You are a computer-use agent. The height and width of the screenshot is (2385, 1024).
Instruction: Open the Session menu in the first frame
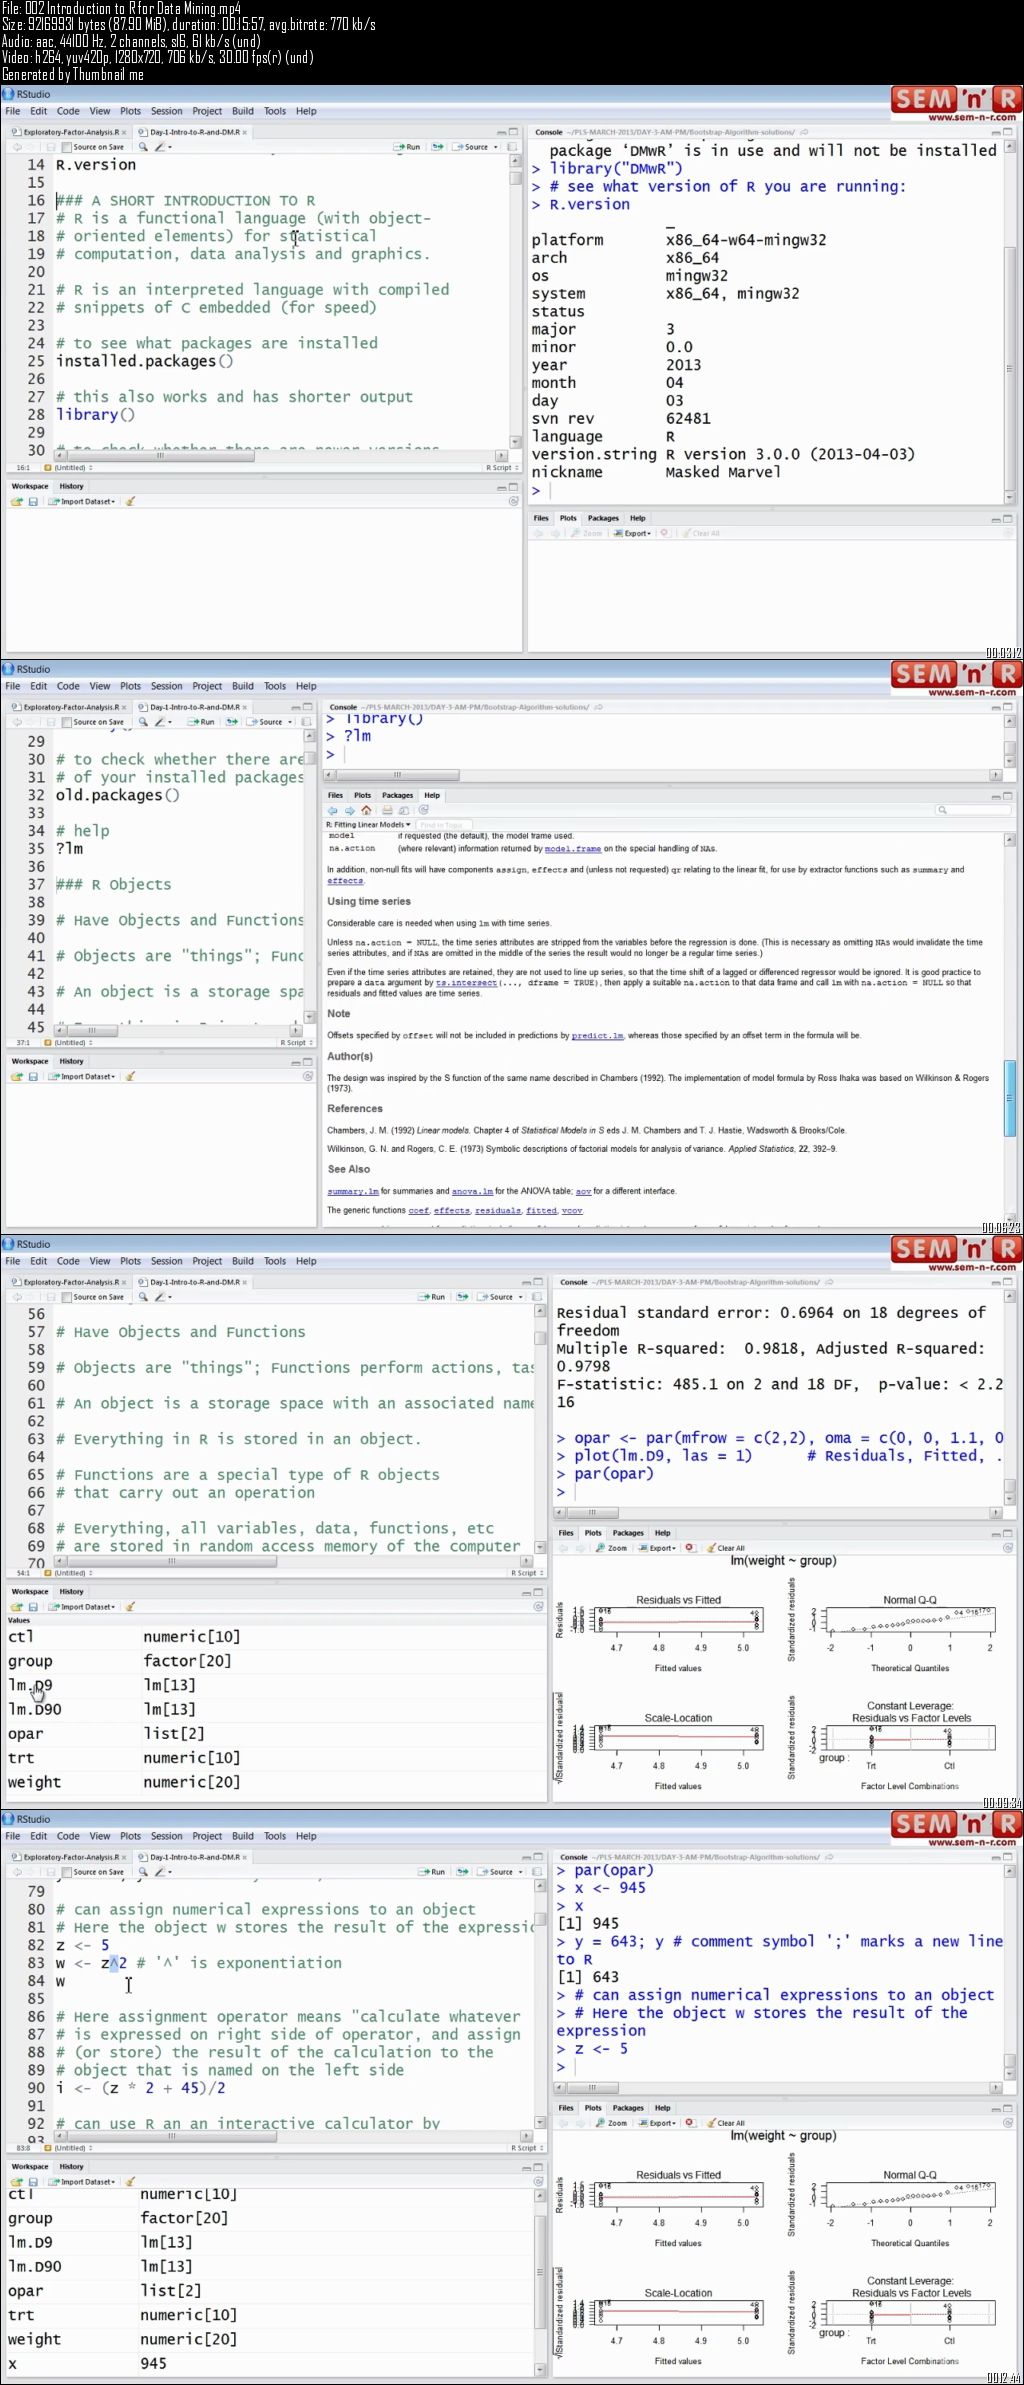(x=166, y=111)
